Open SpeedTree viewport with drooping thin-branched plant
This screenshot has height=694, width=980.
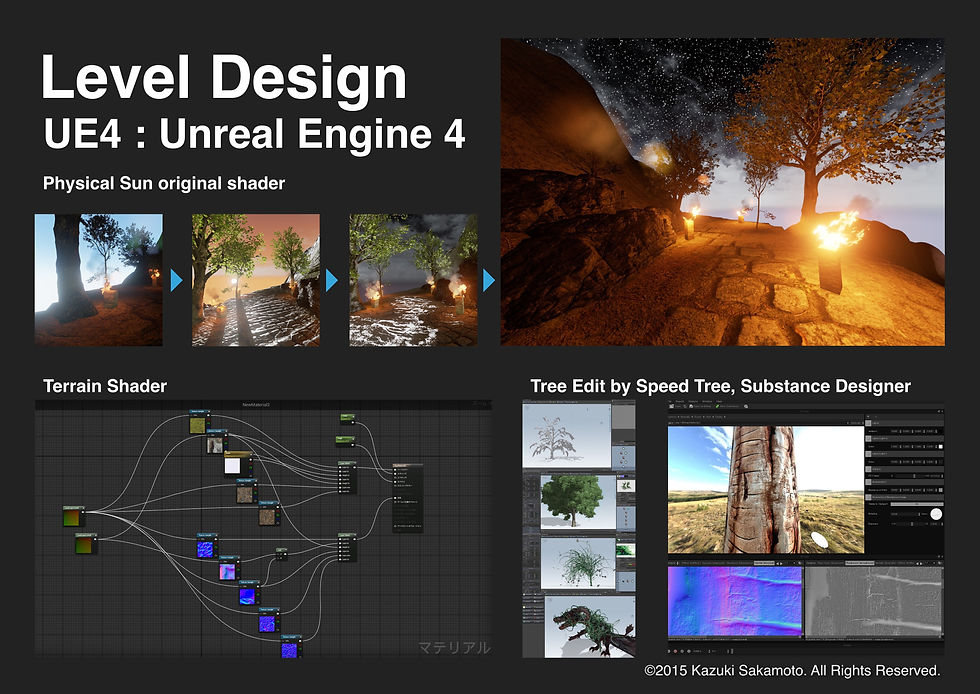(578, 563)
